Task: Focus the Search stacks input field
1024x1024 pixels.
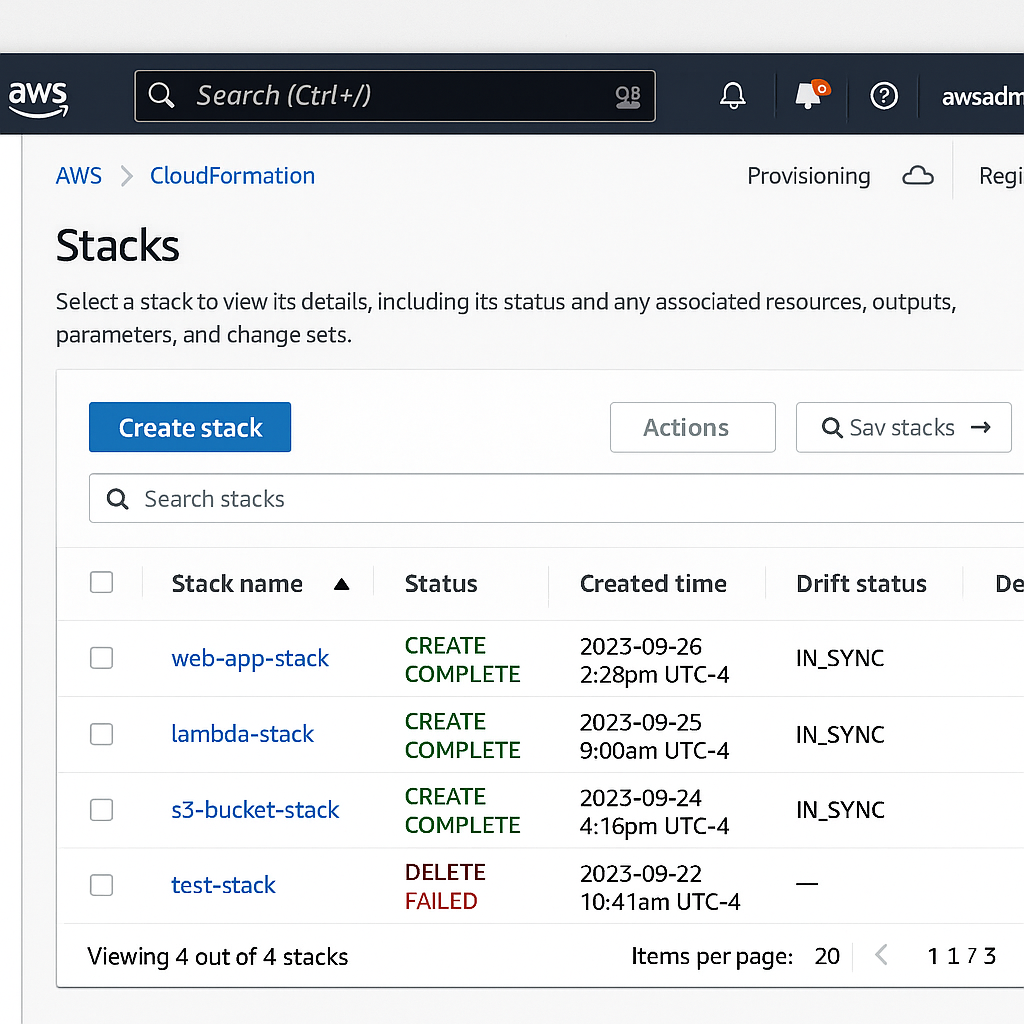Action: click(x=560, y=499)
